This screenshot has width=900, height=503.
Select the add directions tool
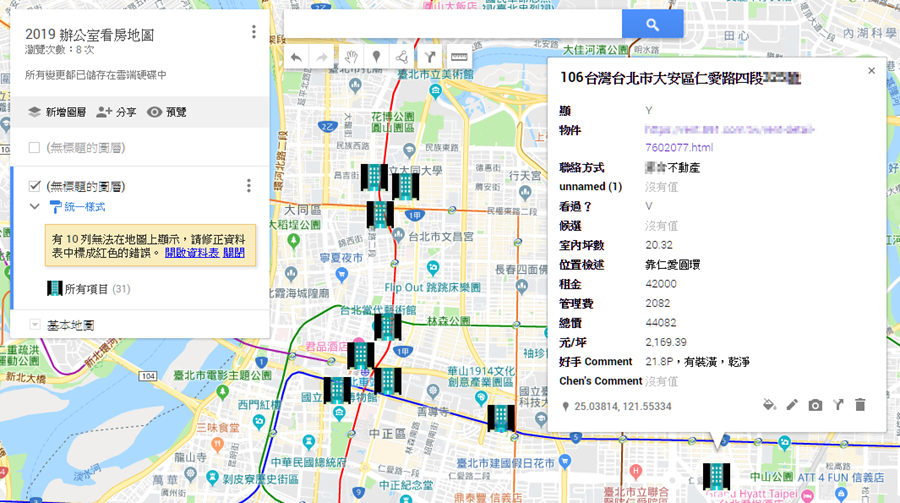point(430,57)
